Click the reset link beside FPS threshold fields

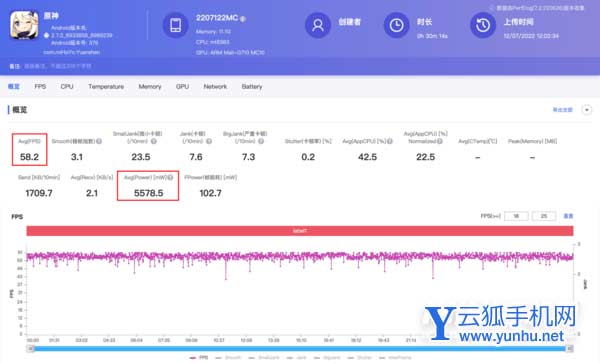(x=568, y=216)
